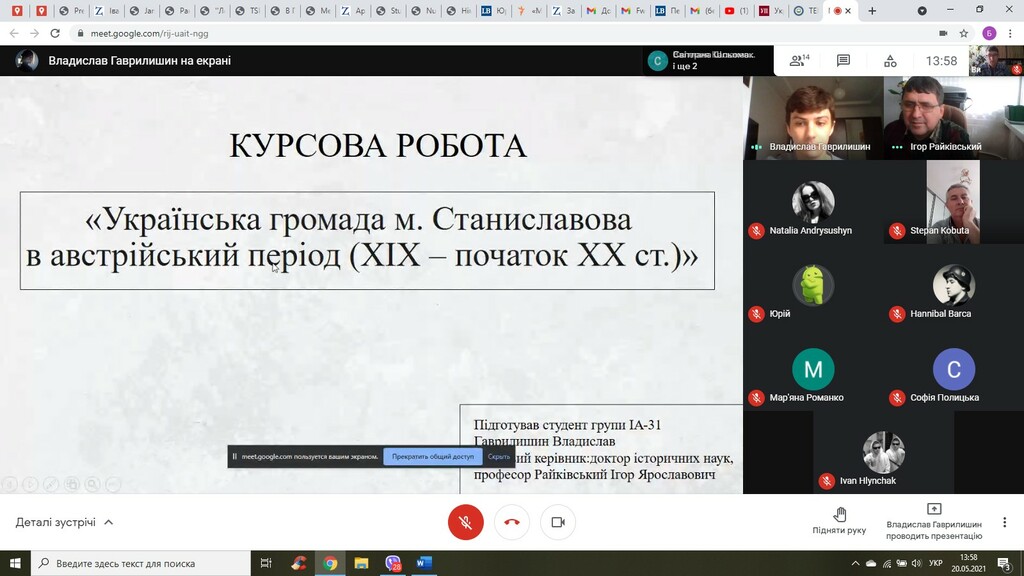The height and width of the screenshot is (576, 1024).
Task: Click the browser reload page icon
Action: (x=55, y=33)
